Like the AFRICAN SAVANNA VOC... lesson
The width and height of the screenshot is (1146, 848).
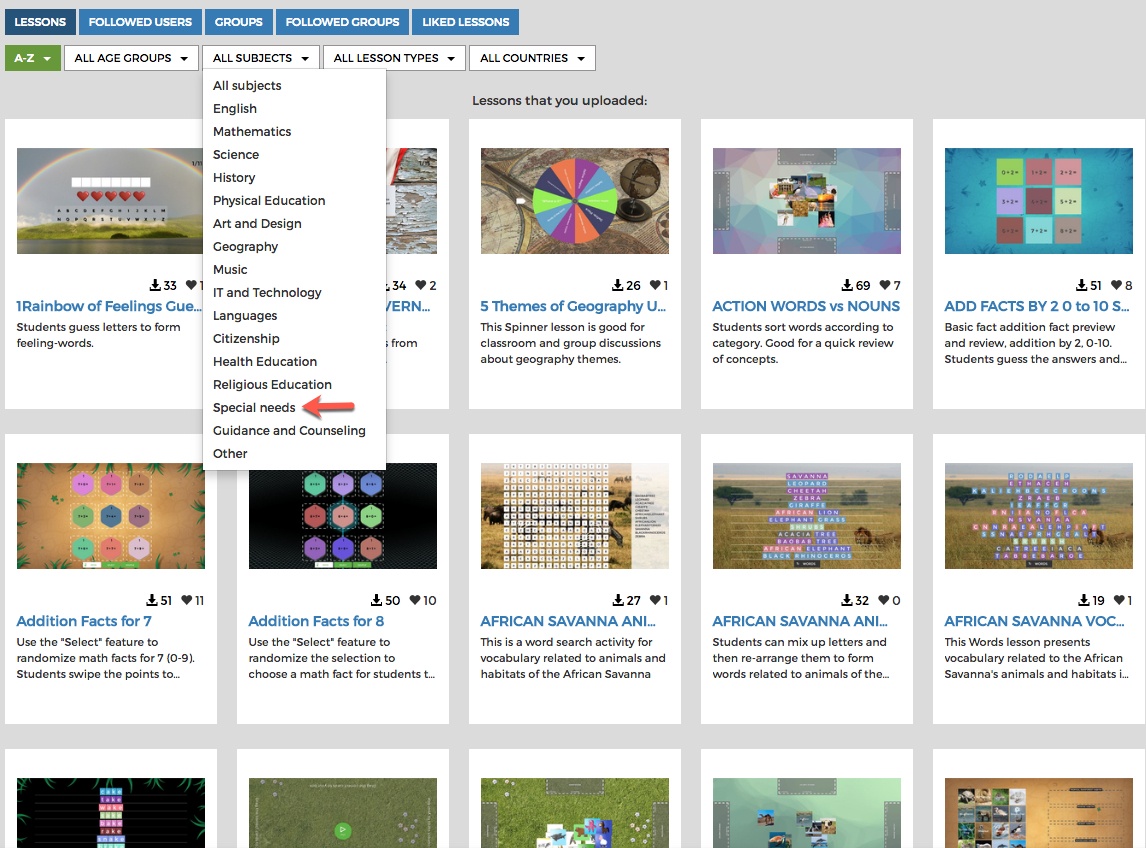tap(1119, 600)
